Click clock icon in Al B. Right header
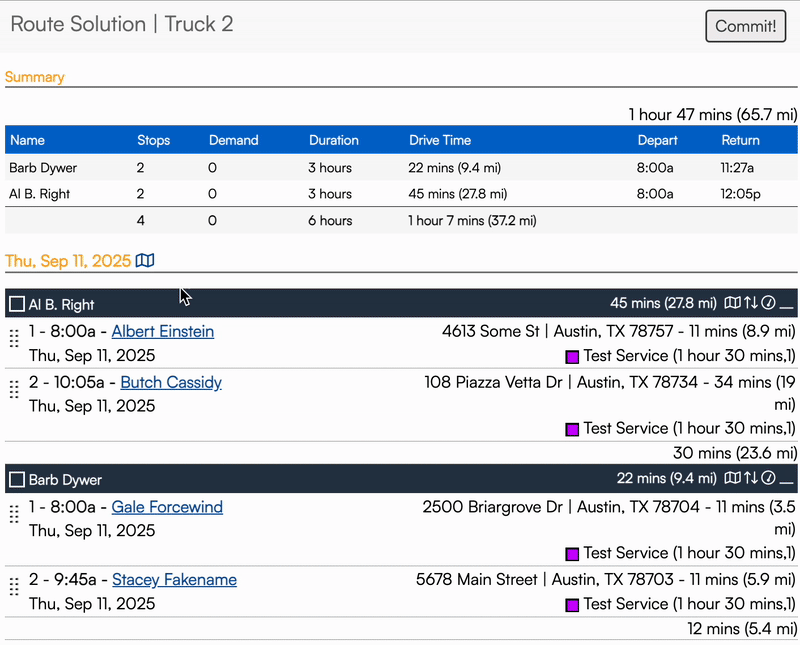800x645 pixels. pyautogui.click(x=768, y=303)
